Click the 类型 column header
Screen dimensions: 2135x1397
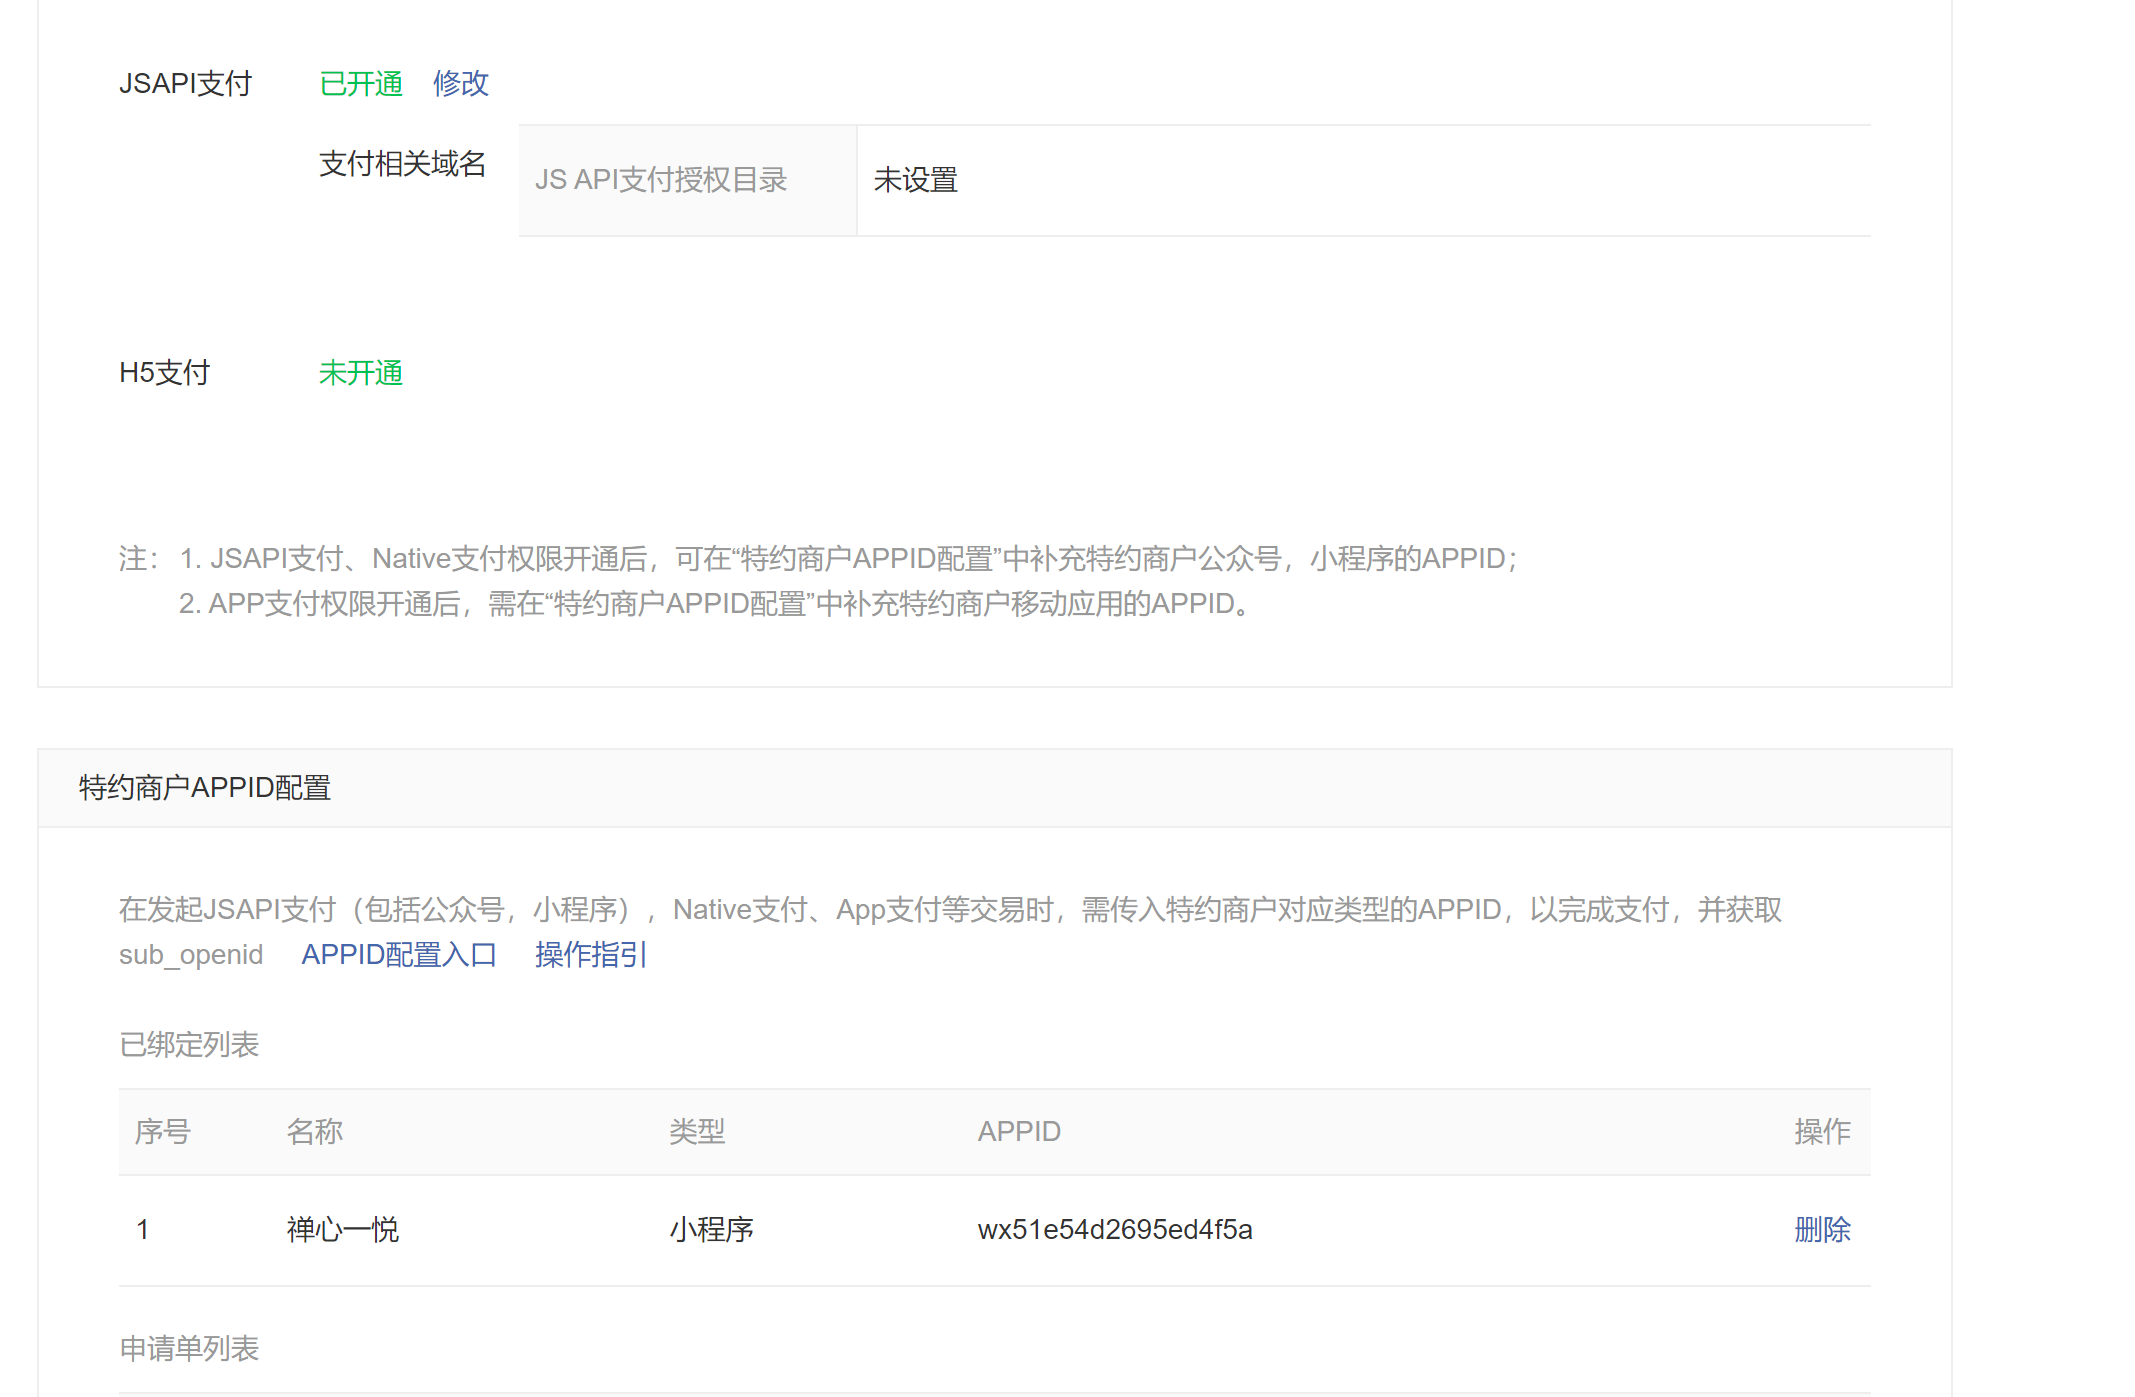pyautogui.click(x=696, y=1132)
